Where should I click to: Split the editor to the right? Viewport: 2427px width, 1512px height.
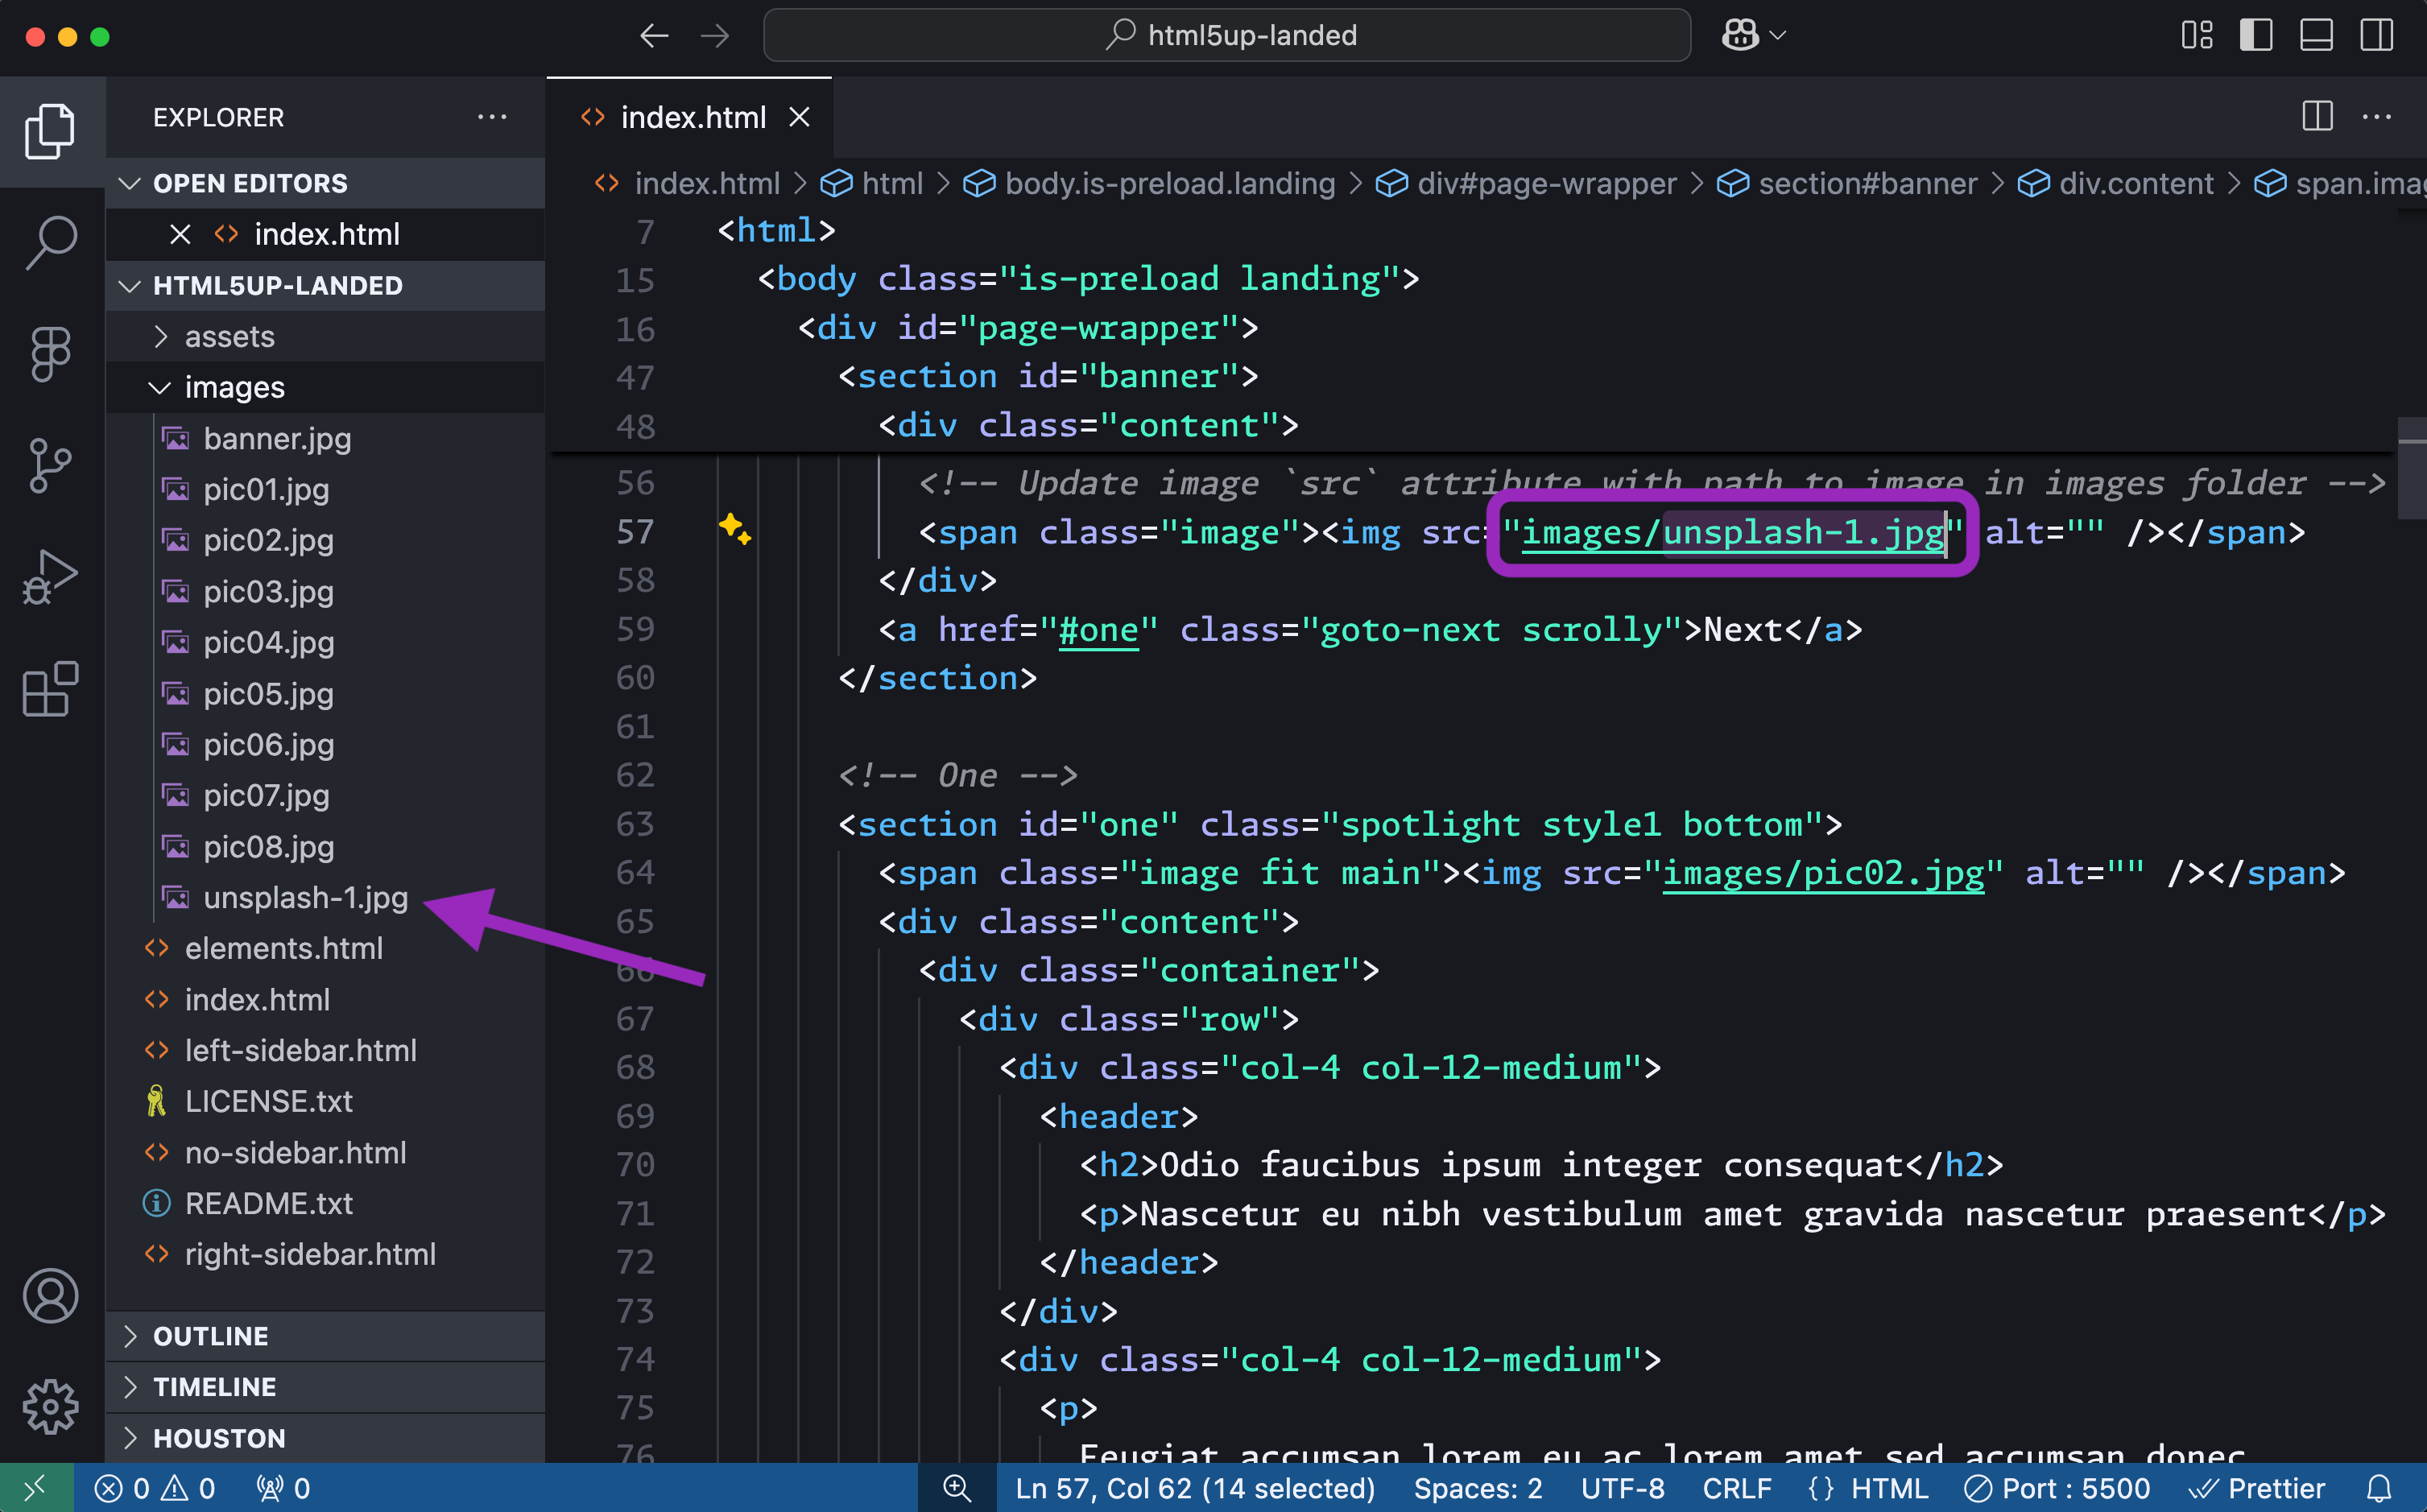click(2318, 117)
